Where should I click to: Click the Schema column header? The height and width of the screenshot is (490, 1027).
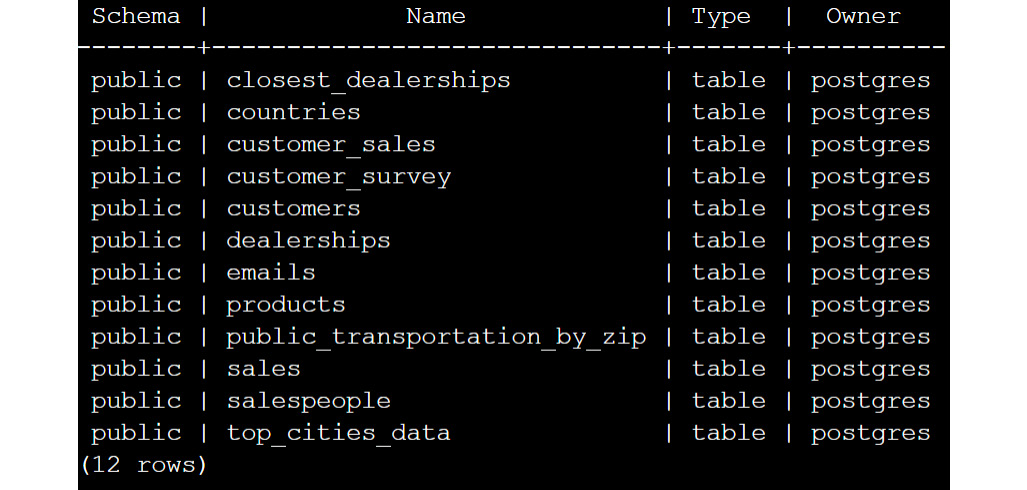click(136, 16)
